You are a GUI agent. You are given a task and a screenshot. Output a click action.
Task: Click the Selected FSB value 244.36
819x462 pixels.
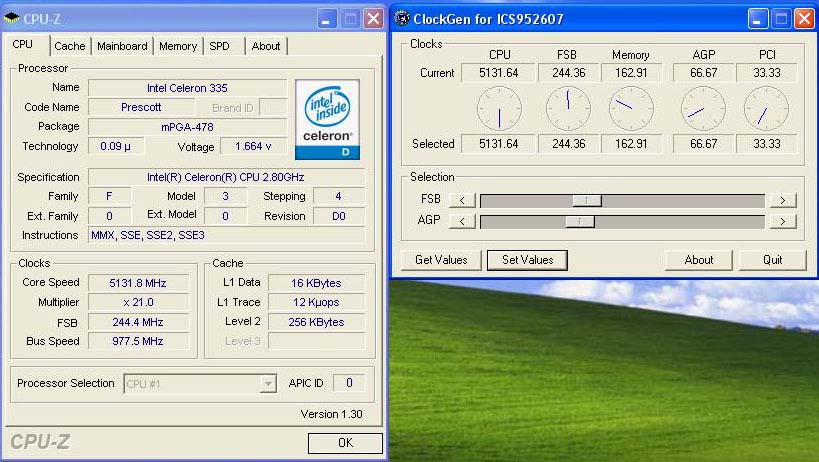(x=568, y=144)
